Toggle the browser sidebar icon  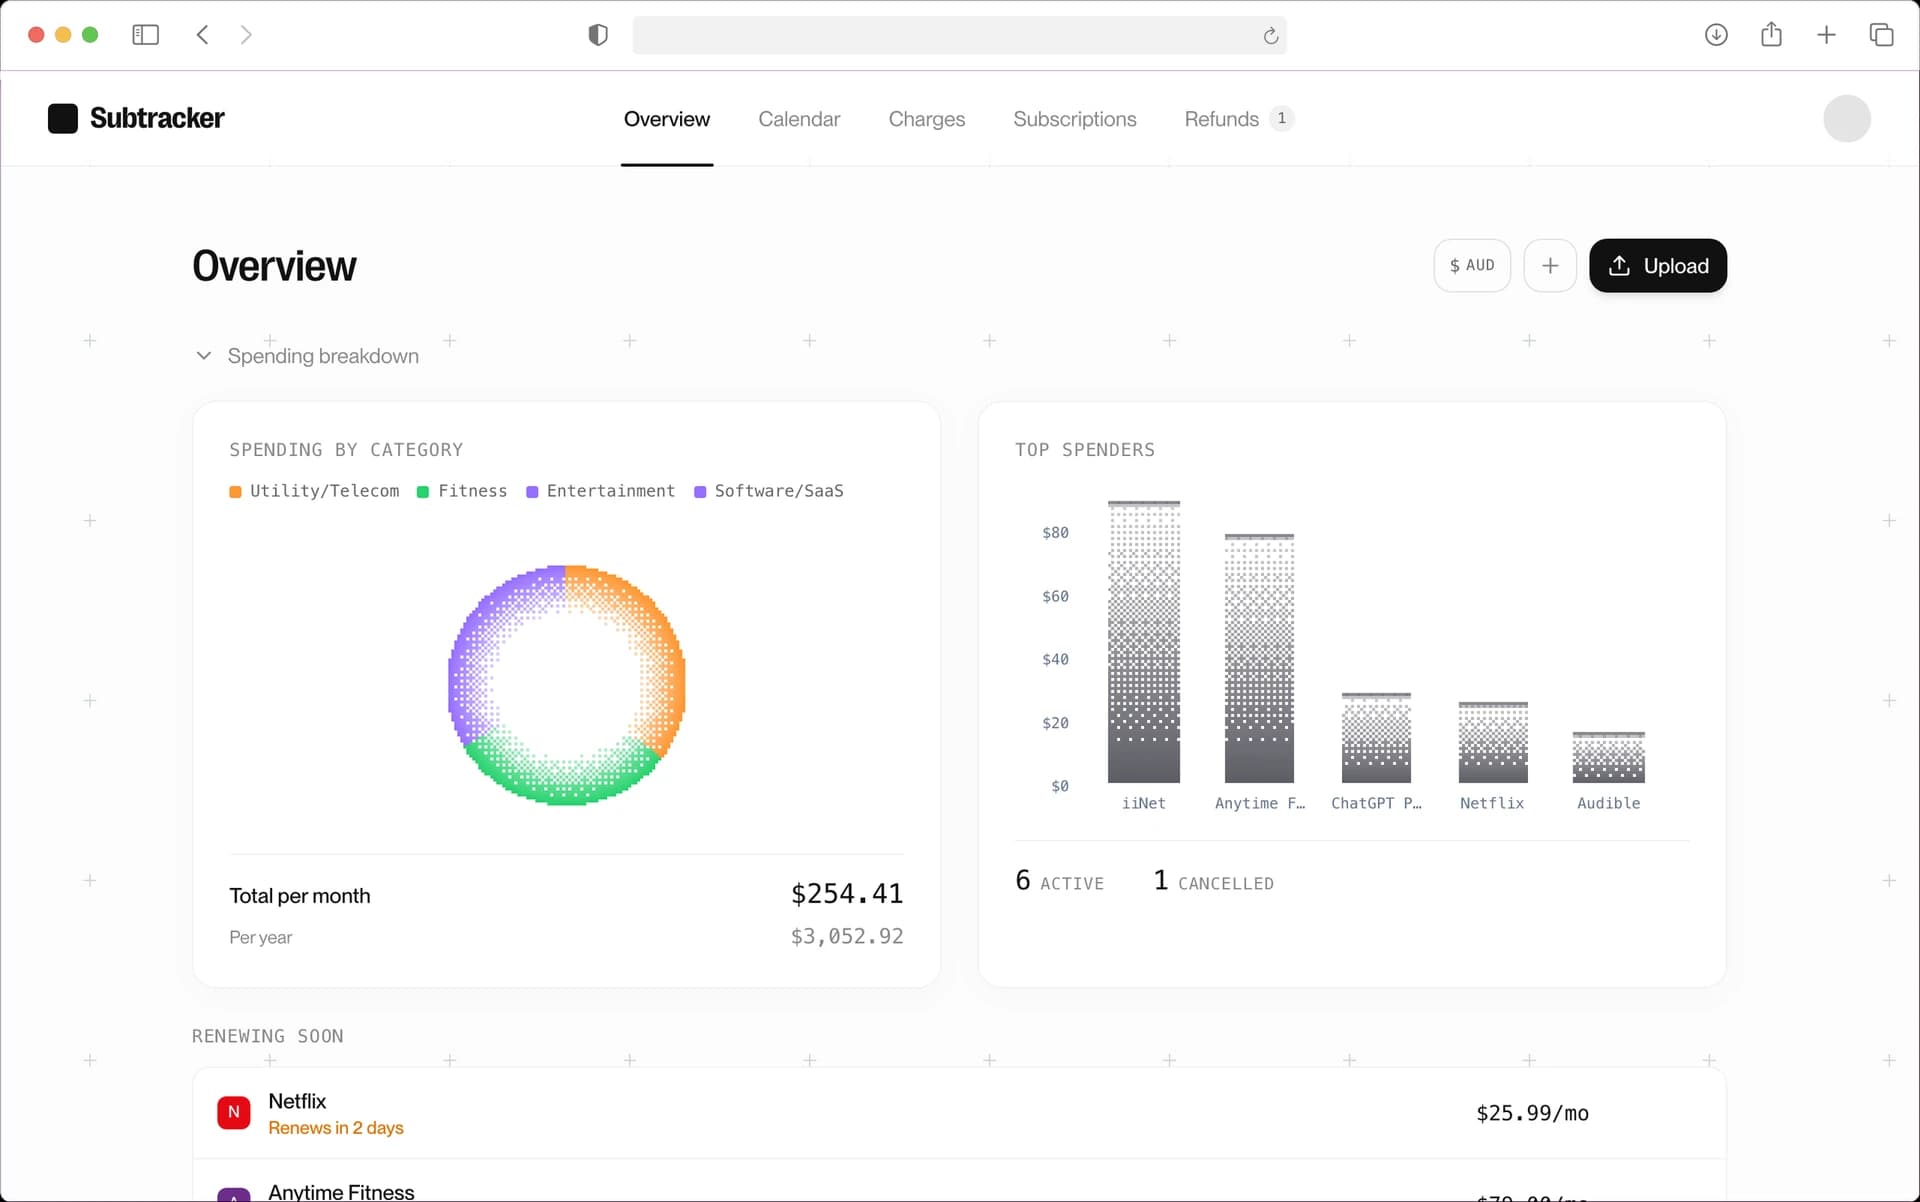[x=146, y=35]
